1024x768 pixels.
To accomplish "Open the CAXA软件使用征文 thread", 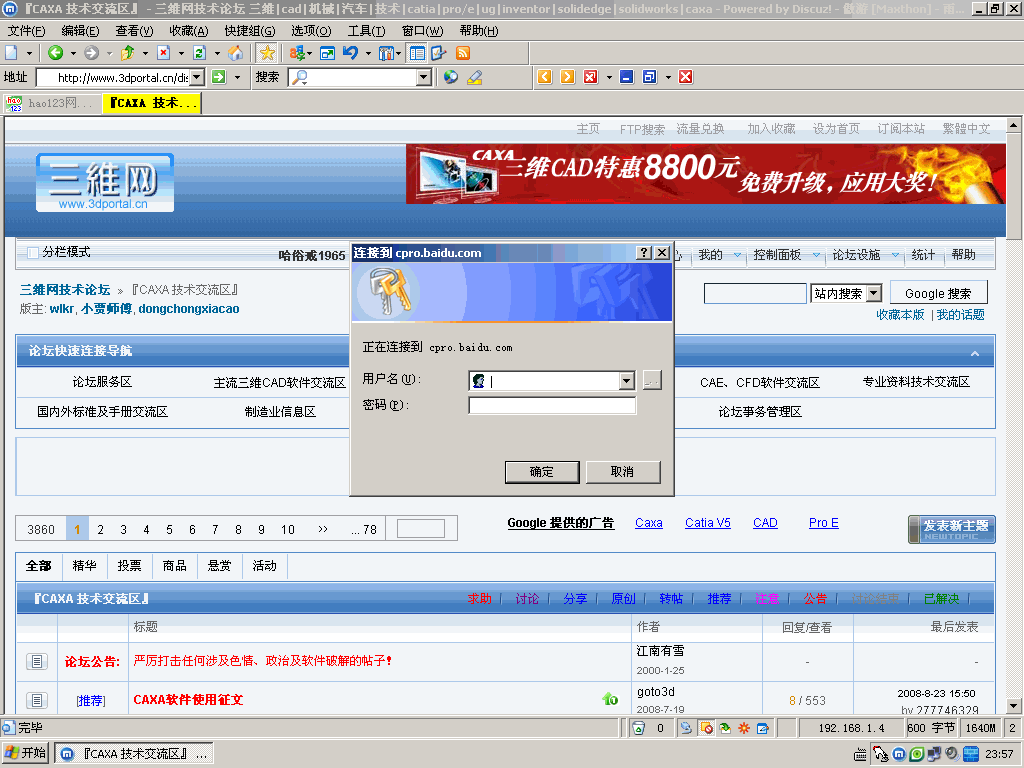I will [188, 699].
